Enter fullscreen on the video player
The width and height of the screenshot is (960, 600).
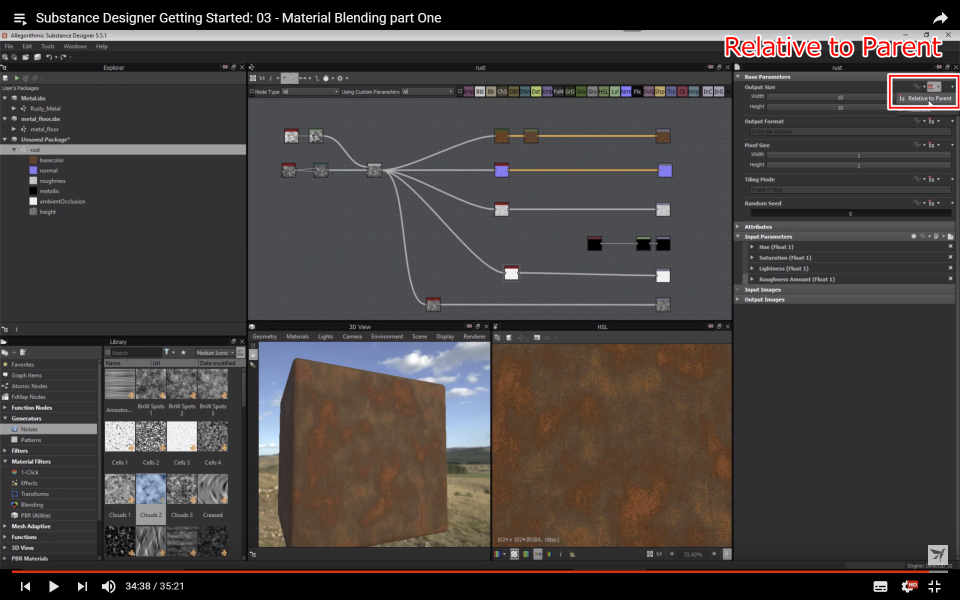pos(935,586)
